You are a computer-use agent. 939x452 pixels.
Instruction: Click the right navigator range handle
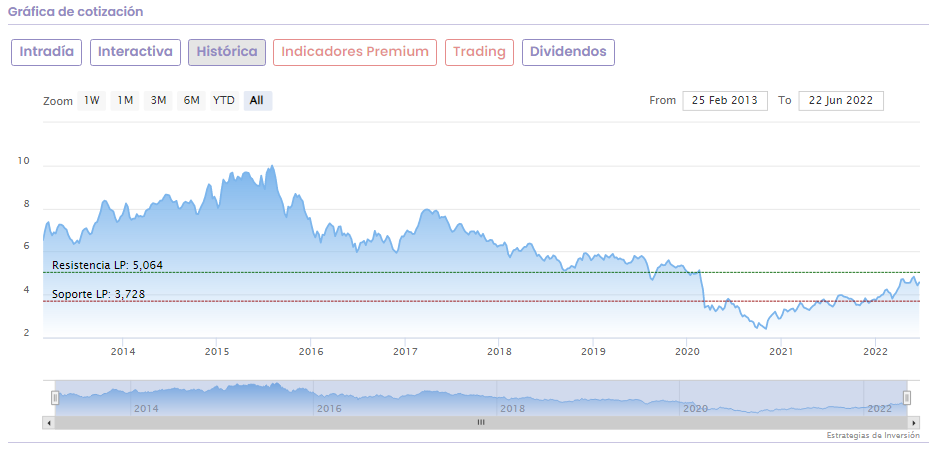pos(907,397)
